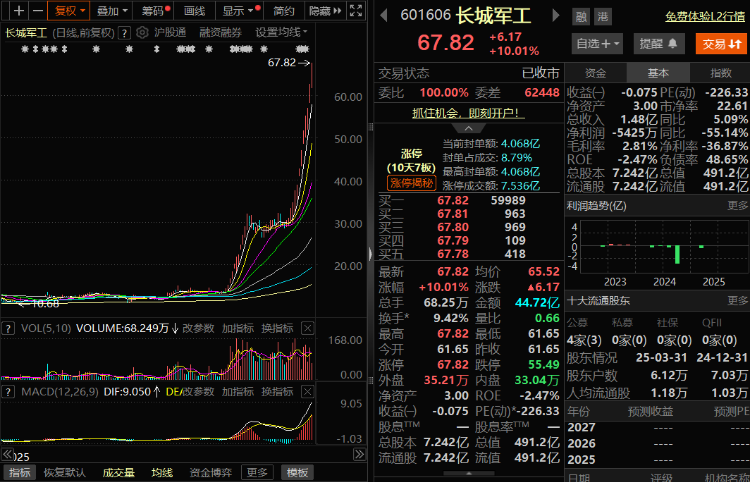Toggle 融资融券 overlay
This screenshot has height=482, width=750.
(221, 33)
